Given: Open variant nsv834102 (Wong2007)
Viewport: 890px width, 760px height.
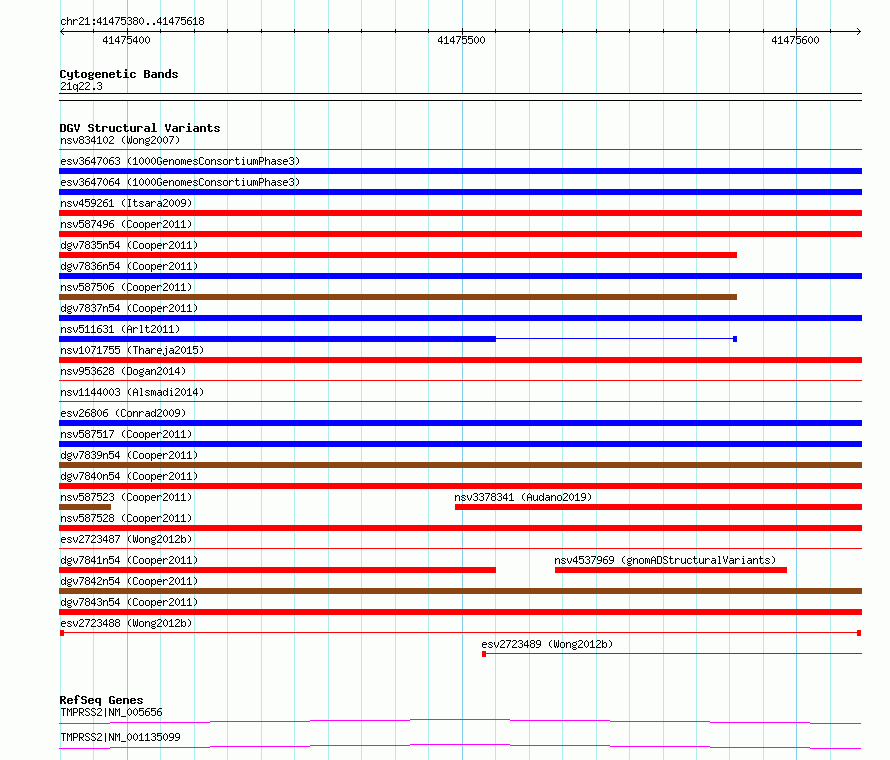Looking at the screenshot, I should 120,140.
